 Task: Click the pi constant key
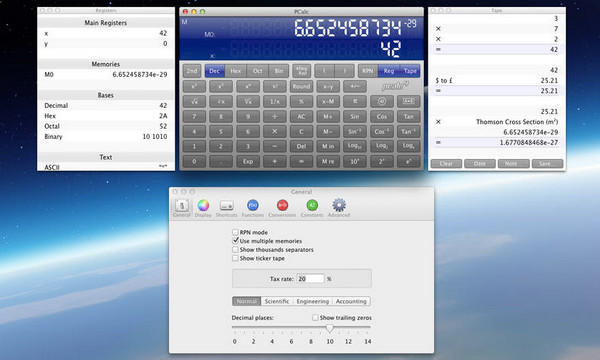355,101
